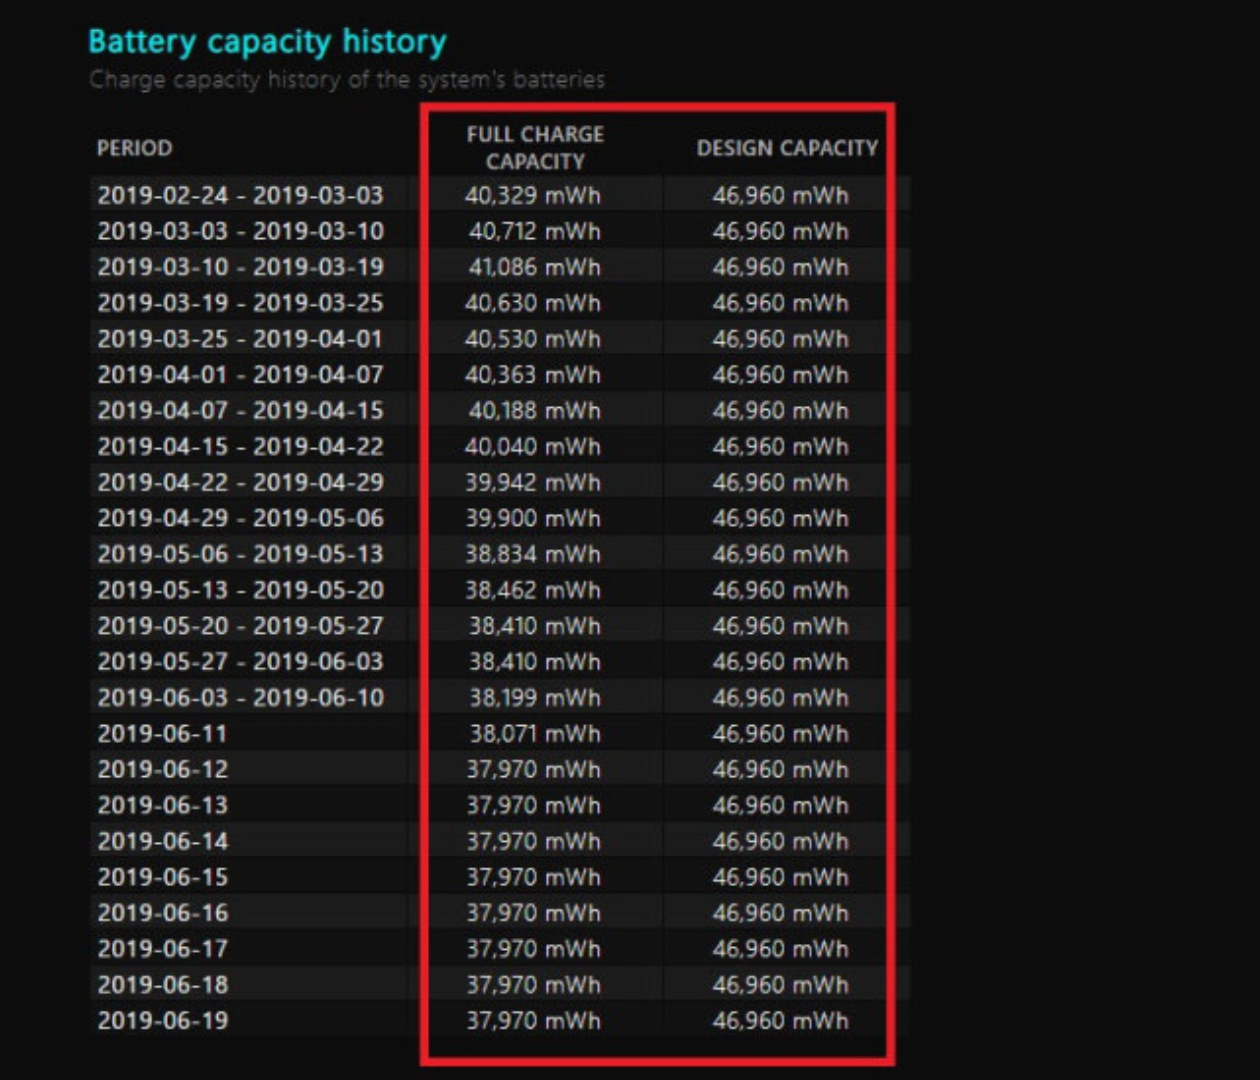Click design capacity value in 2019-06-19 row

point(780,1021)
